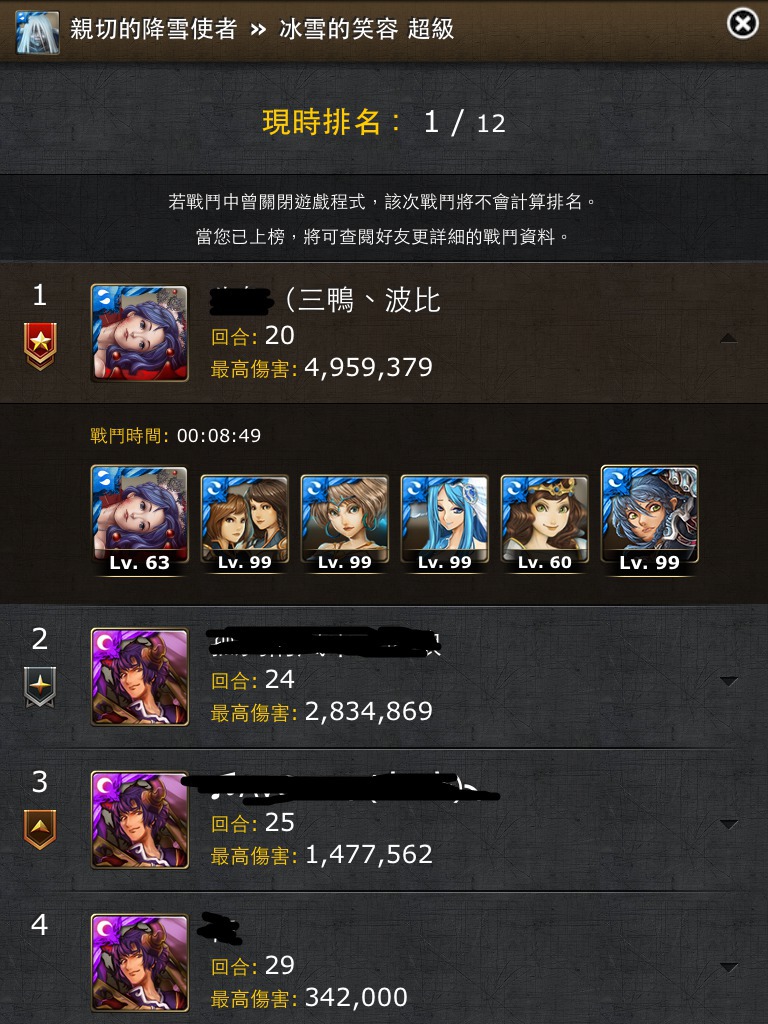Viewport: 768px width, 1024px height.
Task: Click the rank 1 leader's blue-haired portrait
Action: coord(139,333)
